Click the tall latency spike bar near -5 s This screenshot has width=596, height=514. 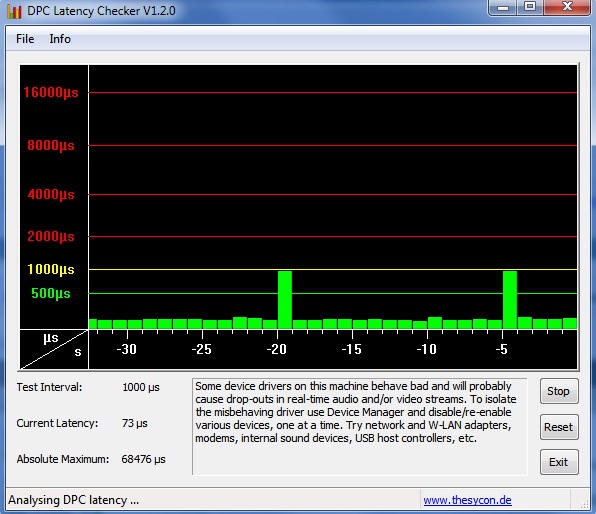(510, 300)
